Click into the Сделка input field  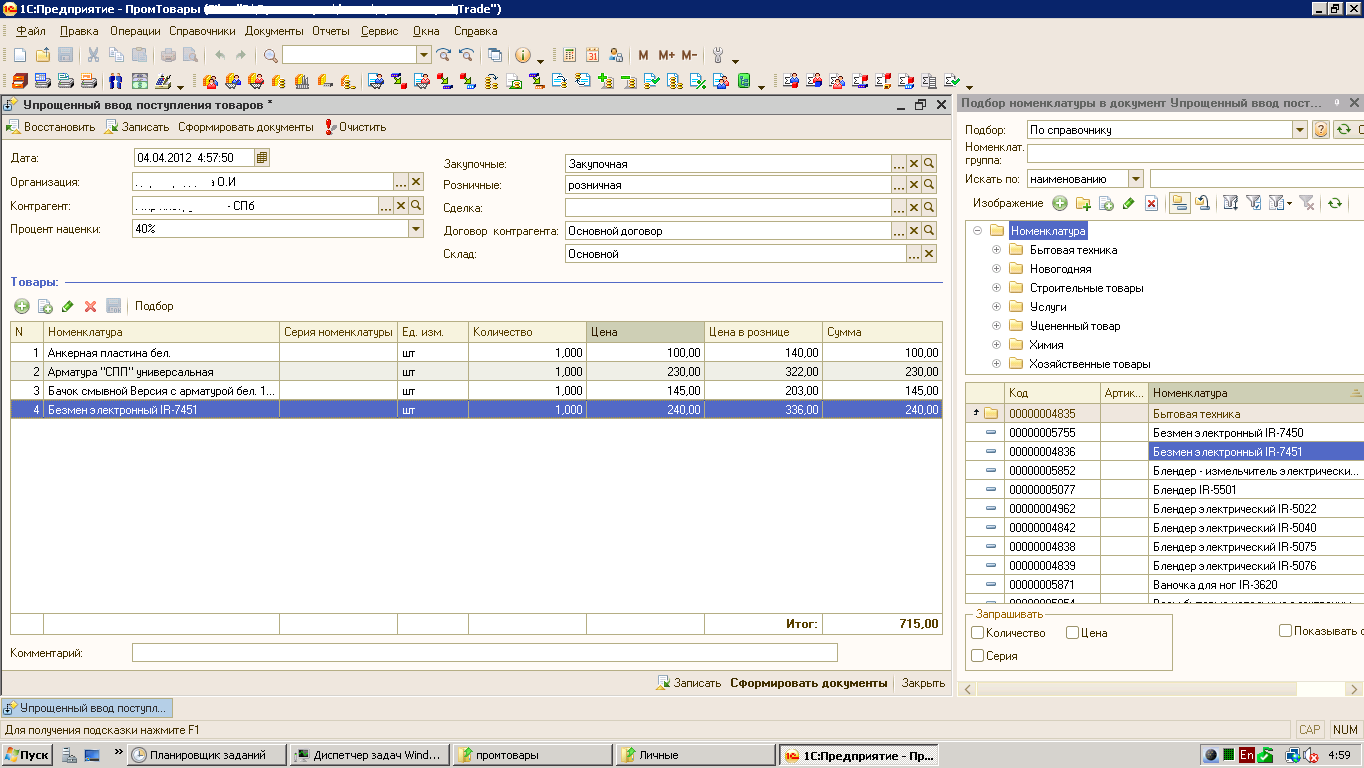click(728, 208)
